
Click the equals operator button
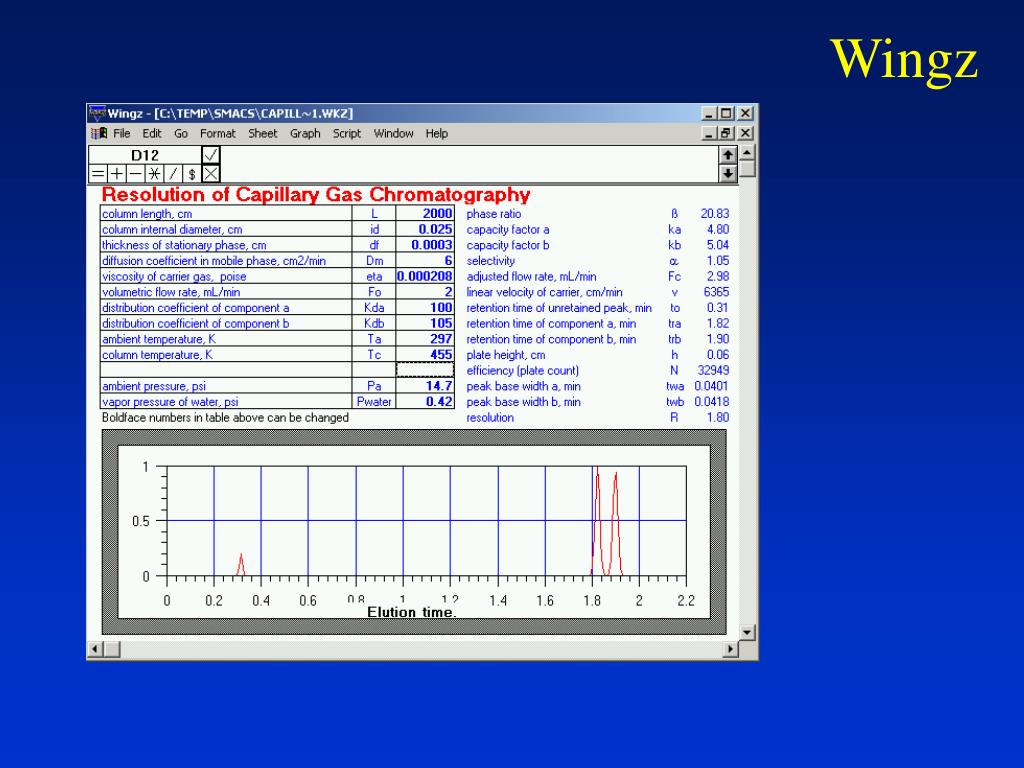[97, 174]
